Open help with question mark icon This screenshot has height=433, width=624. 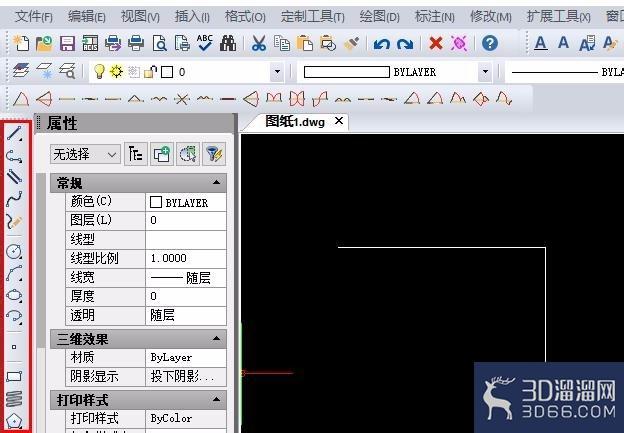[x=490, y=43]
